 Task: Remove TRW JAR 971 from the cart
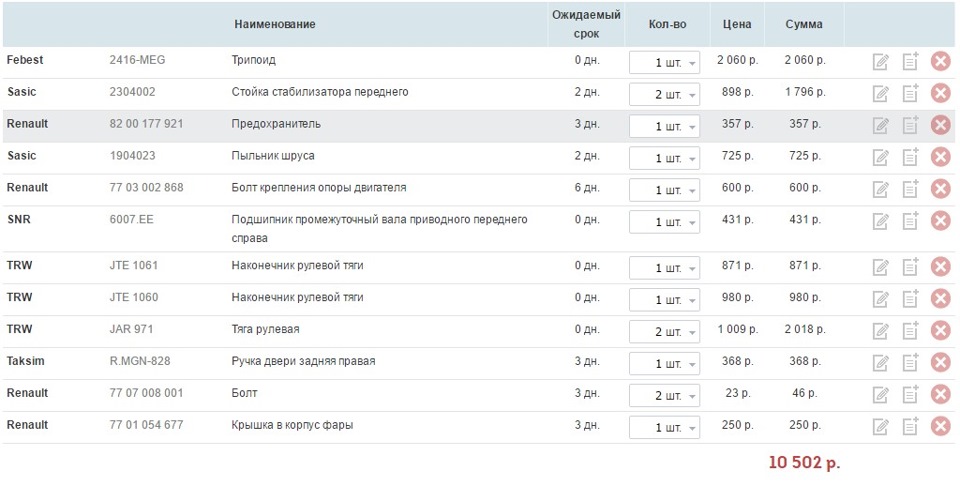(x=940, y=331)
